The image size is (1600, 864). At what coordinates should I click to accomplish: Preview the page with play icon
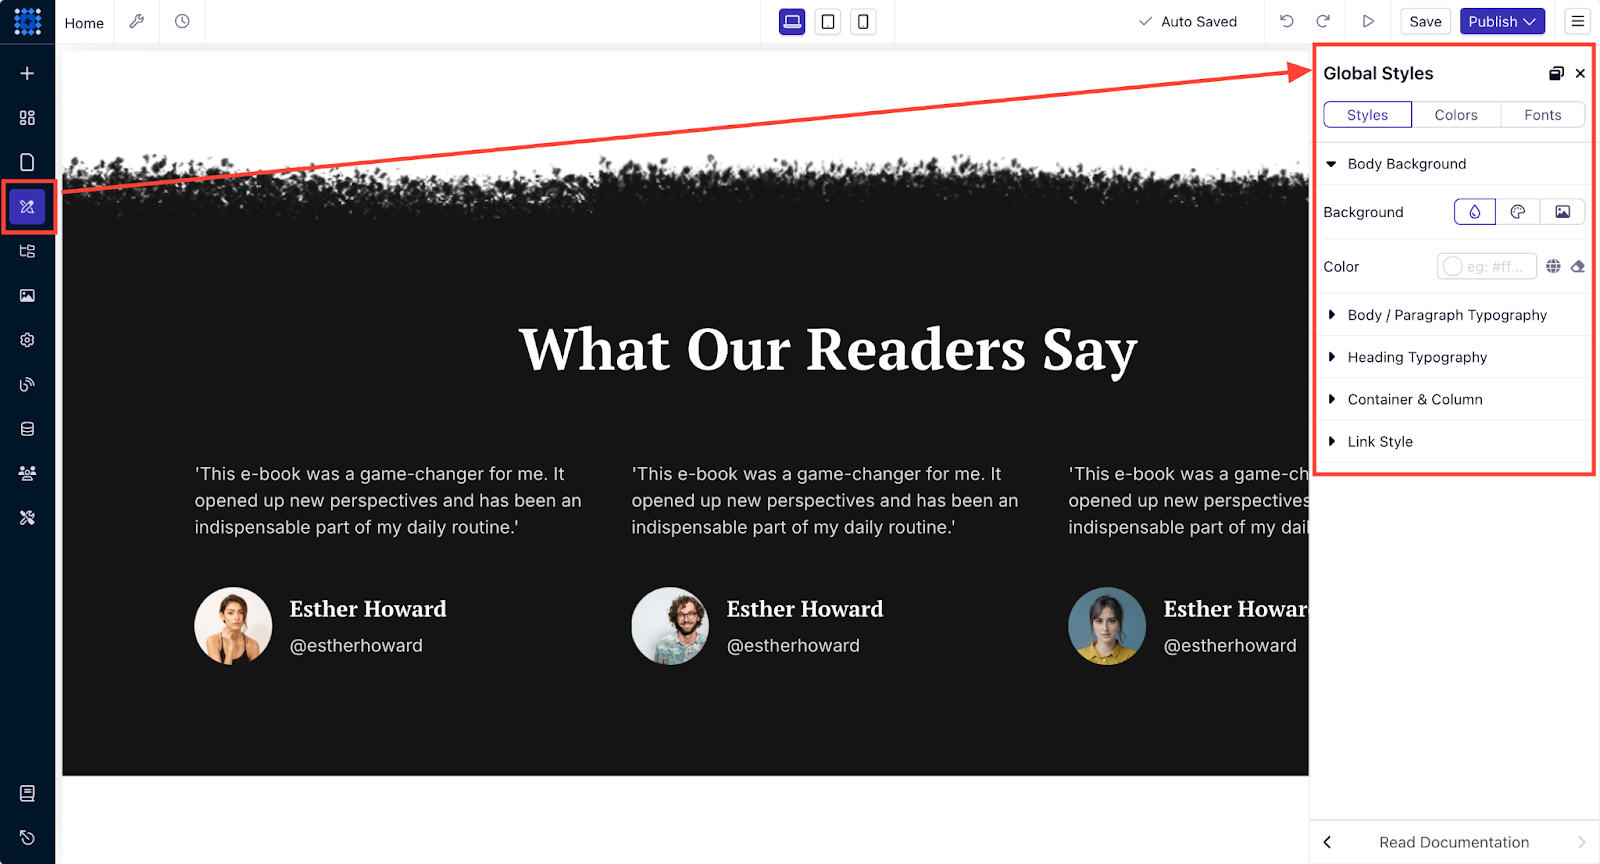1368,21
